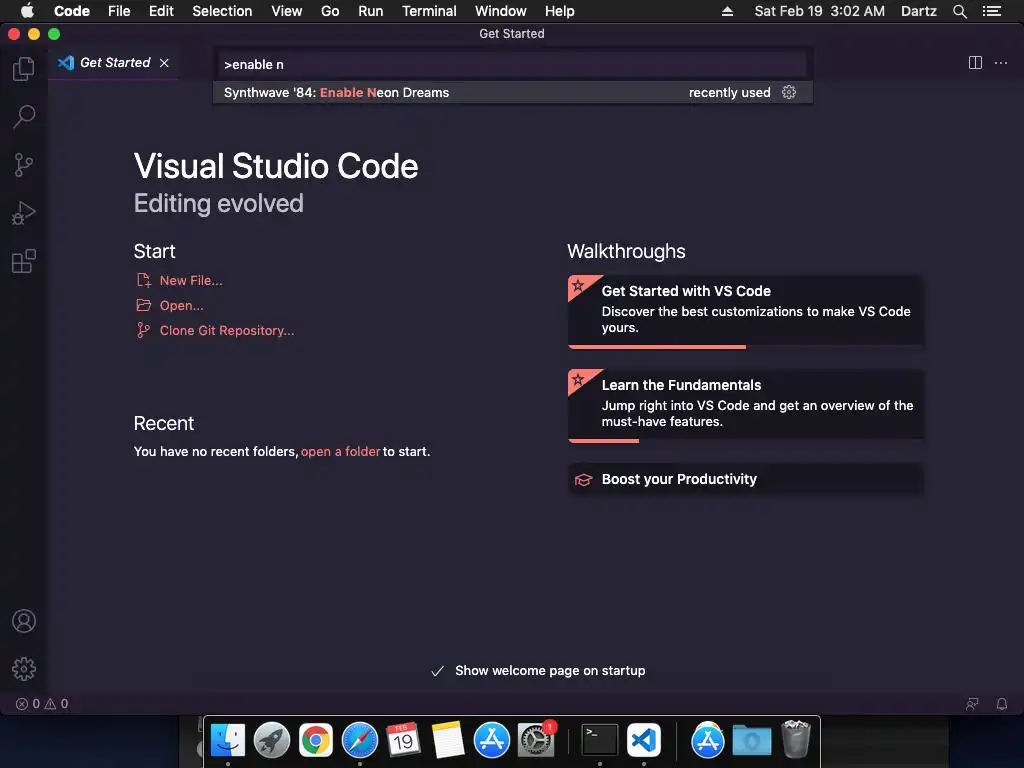Split the editor to the right
The image size is (1024, 768).
click(975, 63)
